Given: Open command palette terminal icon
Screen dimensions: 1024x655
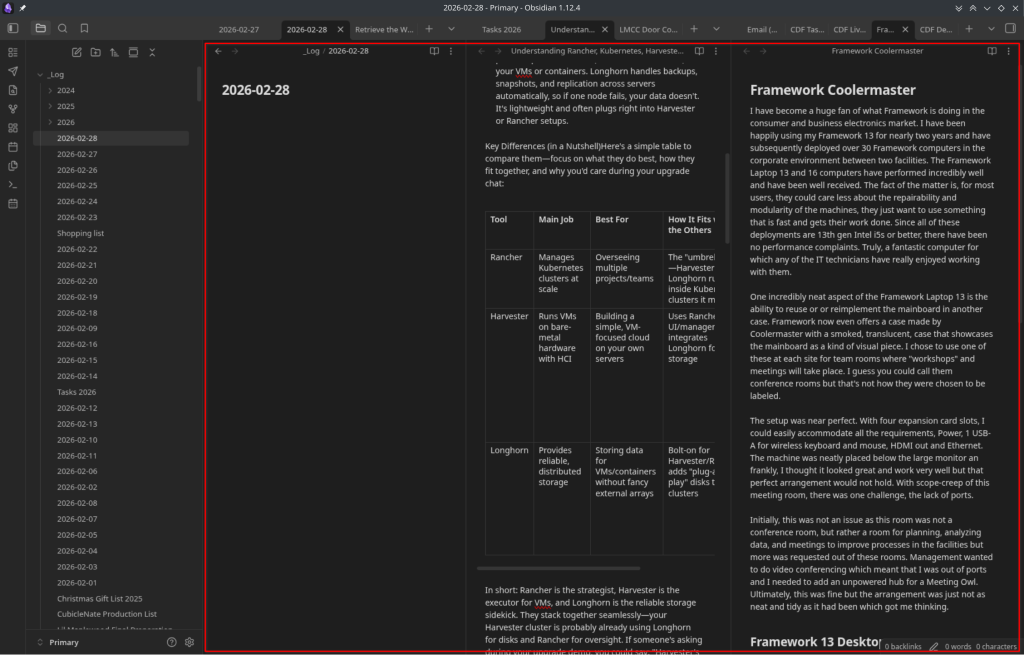Looking at the screenshot, I should pos(13,185).
